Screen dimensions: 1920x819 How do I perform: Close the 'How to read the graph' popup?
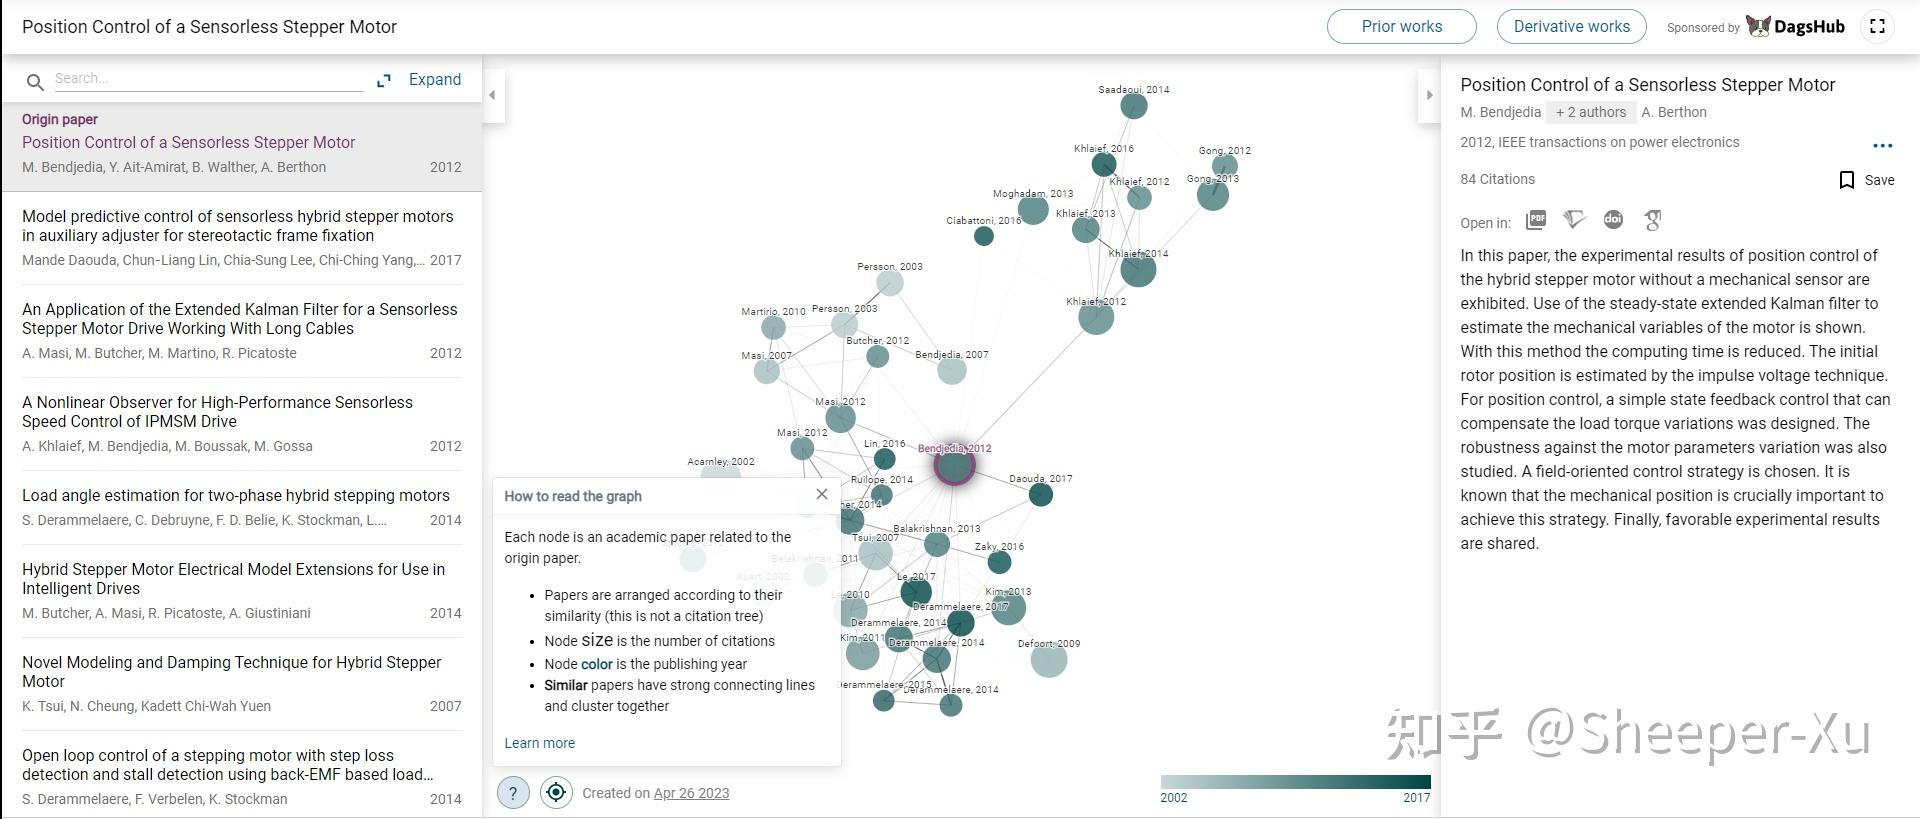pos(822,494)
